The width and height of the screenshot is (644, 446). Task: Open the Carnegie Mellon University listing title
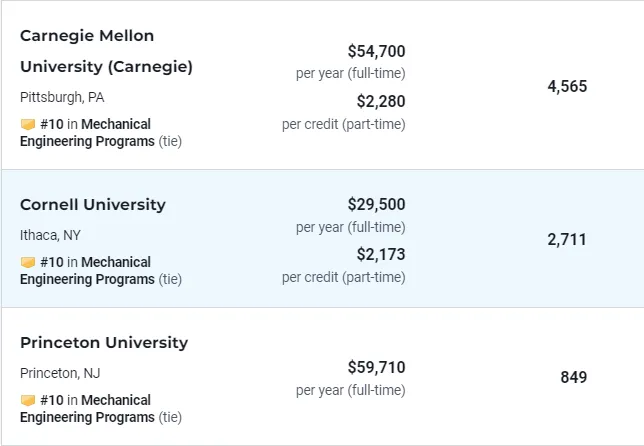pyautogui.click(x=106, y=51)
